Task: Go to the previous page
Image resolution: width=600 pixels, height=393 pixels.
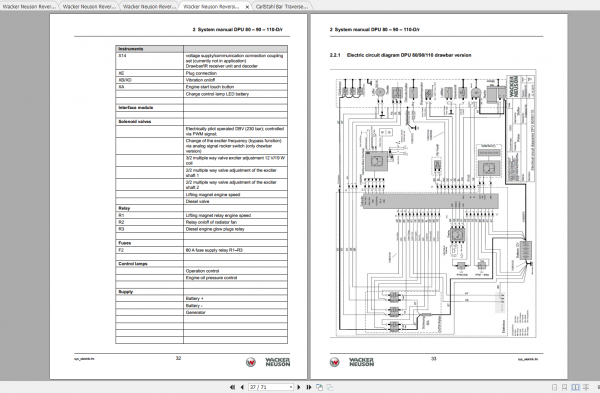Action: pyautogui.click(x=242, y=387)
